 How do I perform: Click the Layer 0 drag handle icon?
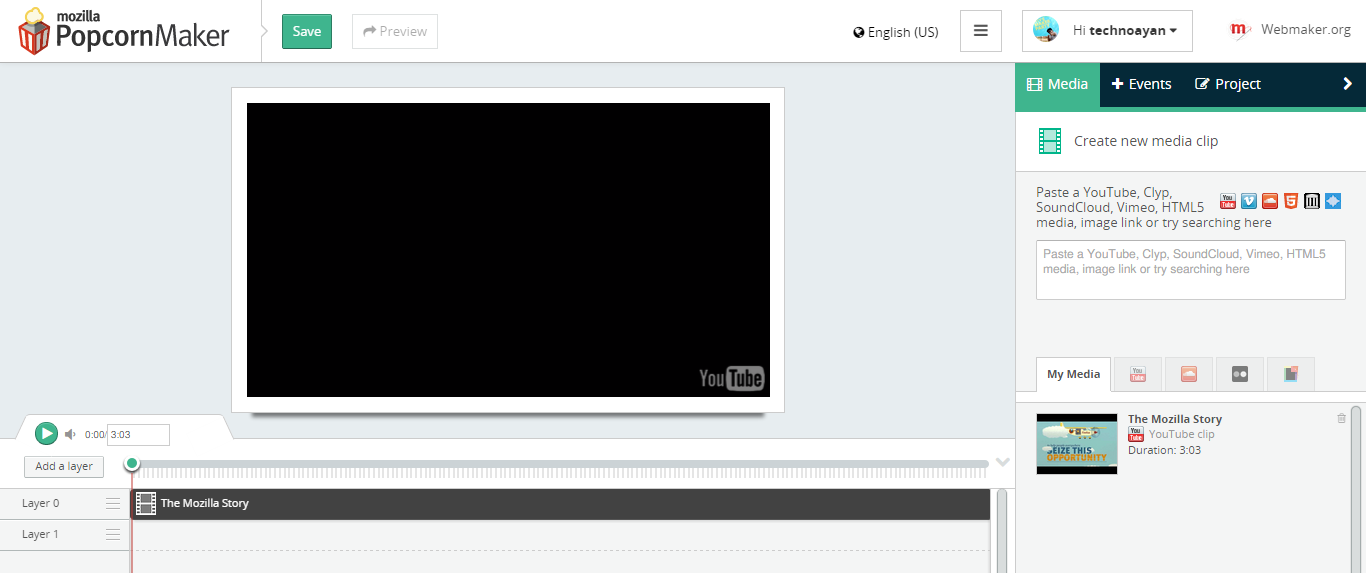coord(113,504)
